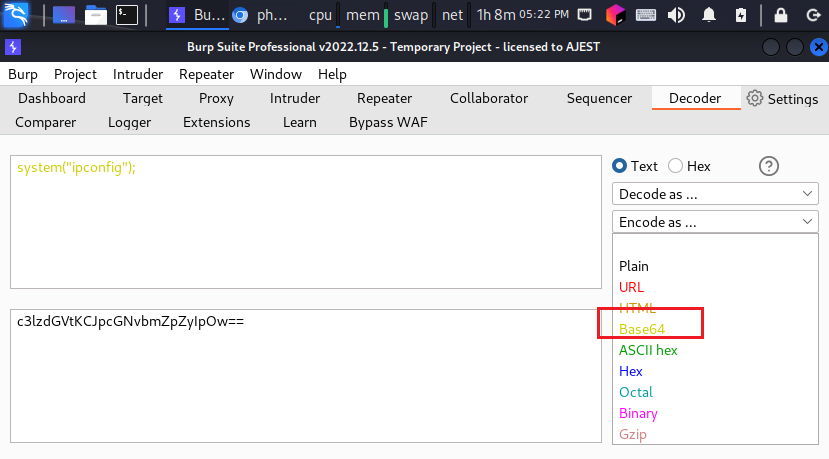Open the Intruder menu
Image resolution: width=829 pixels, height=459 pixels.
(137, 74)
